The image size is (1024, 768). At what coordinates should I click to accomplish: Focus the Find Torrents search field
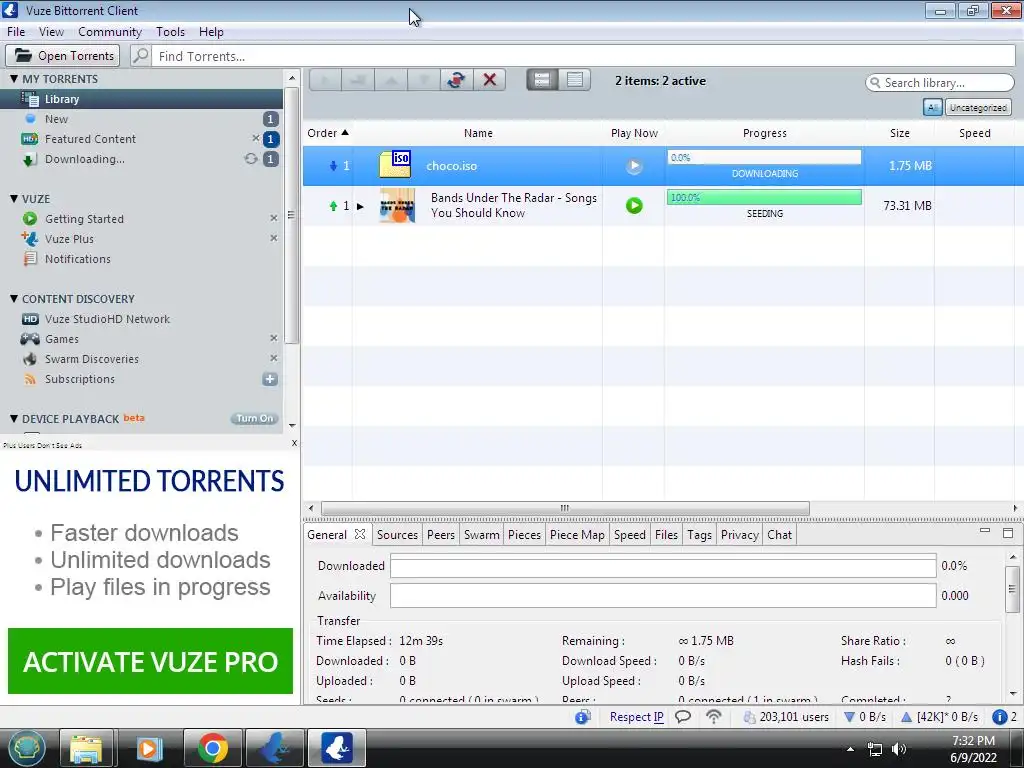(583, 56)
